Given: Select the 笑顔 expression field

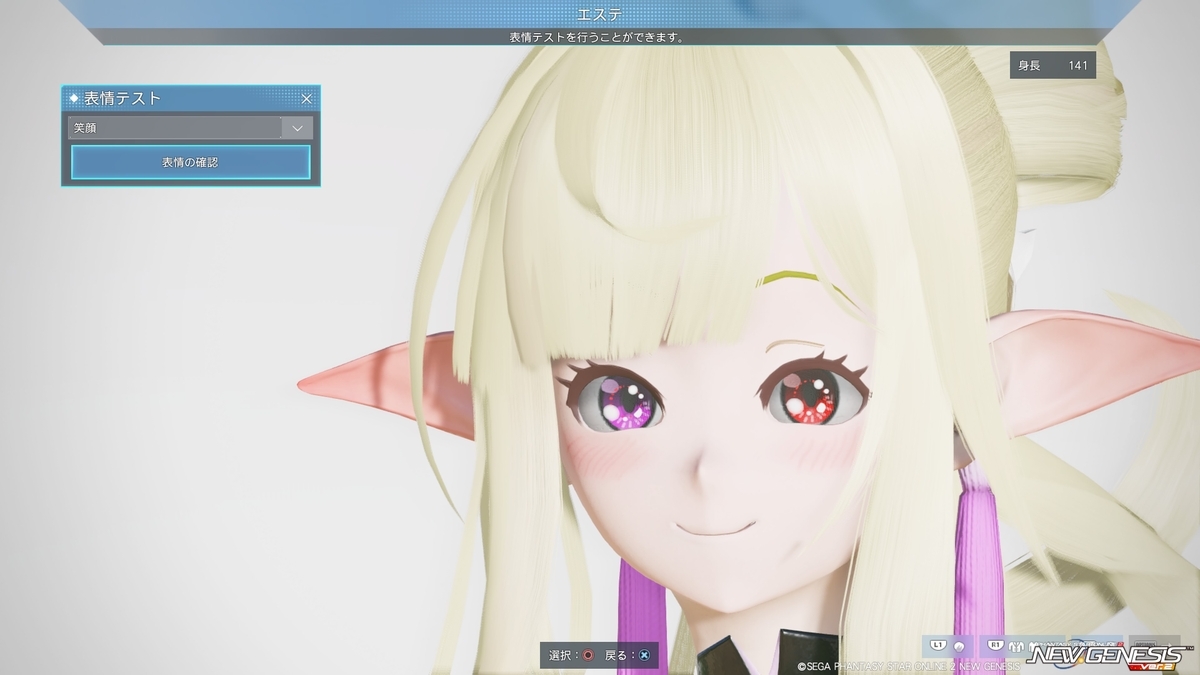Looking at the screenshot, I should (175, 128).
